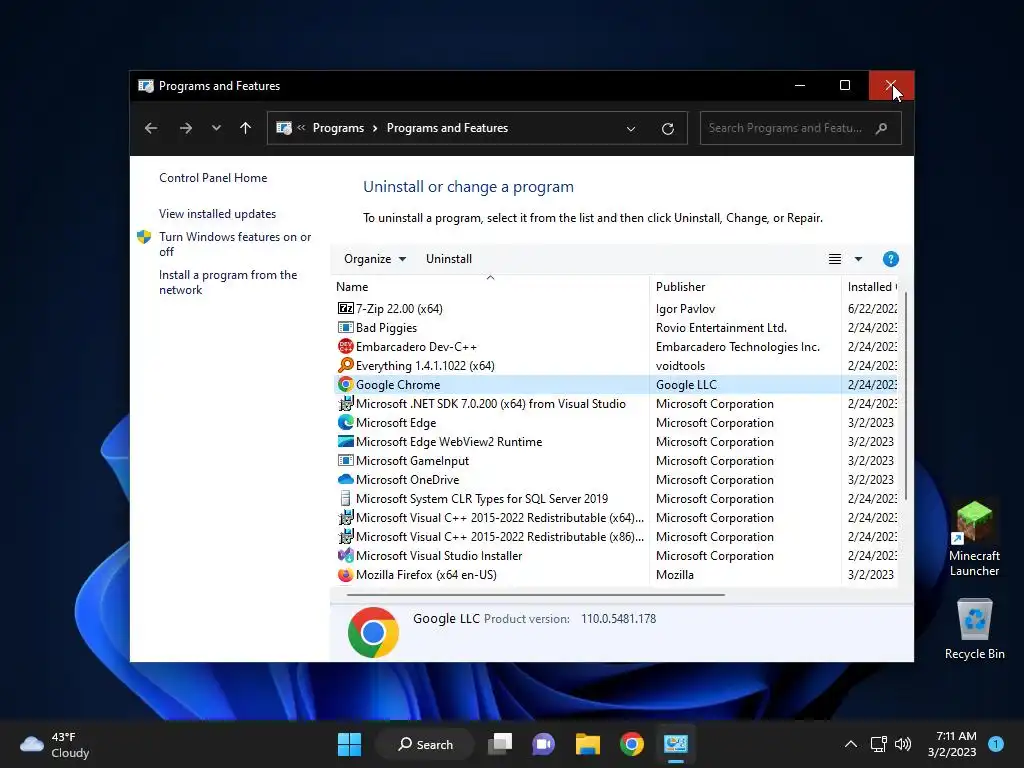This screenshot has width=1024, height=768.
Task: Sort by the Installed On column header
Action: click(871, 287)
